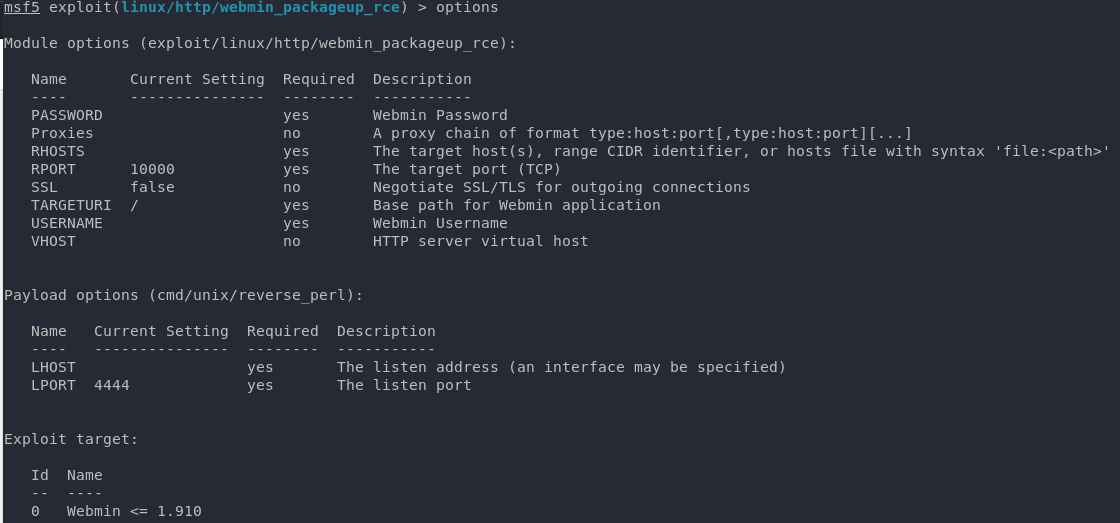This screenshot has height=523, width=1120.
Task: Click the Proxies option row name
Action: [x=62, y=133]
